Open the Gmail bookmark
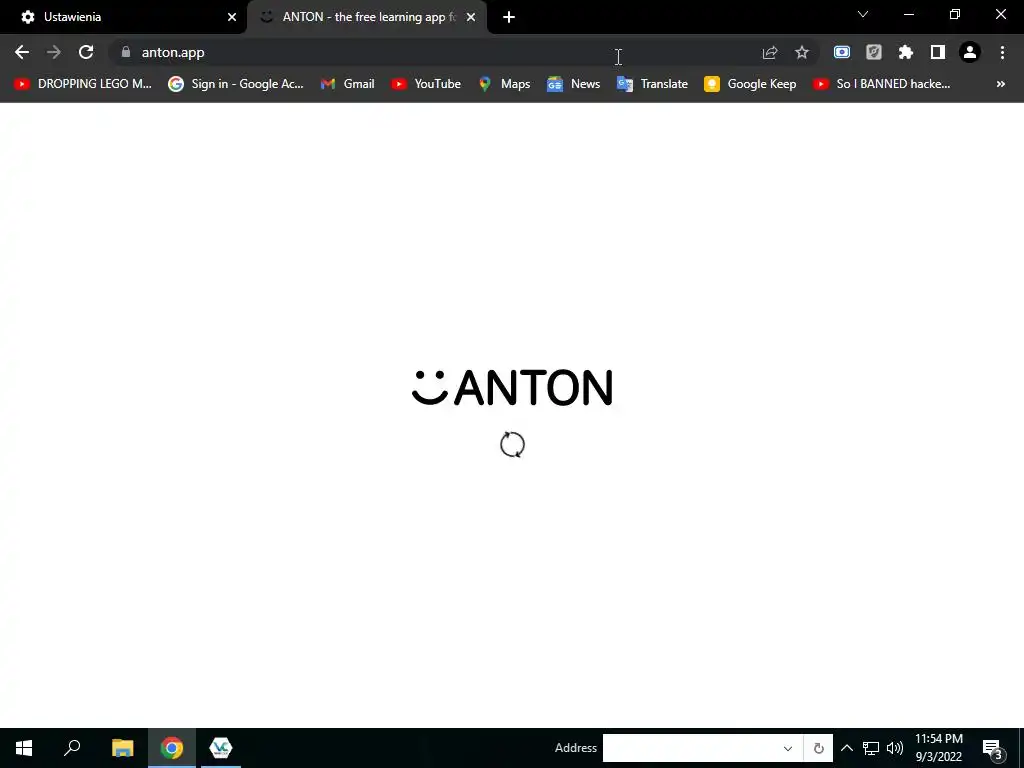Screen dimensions: 1024x768 [347, 84]
